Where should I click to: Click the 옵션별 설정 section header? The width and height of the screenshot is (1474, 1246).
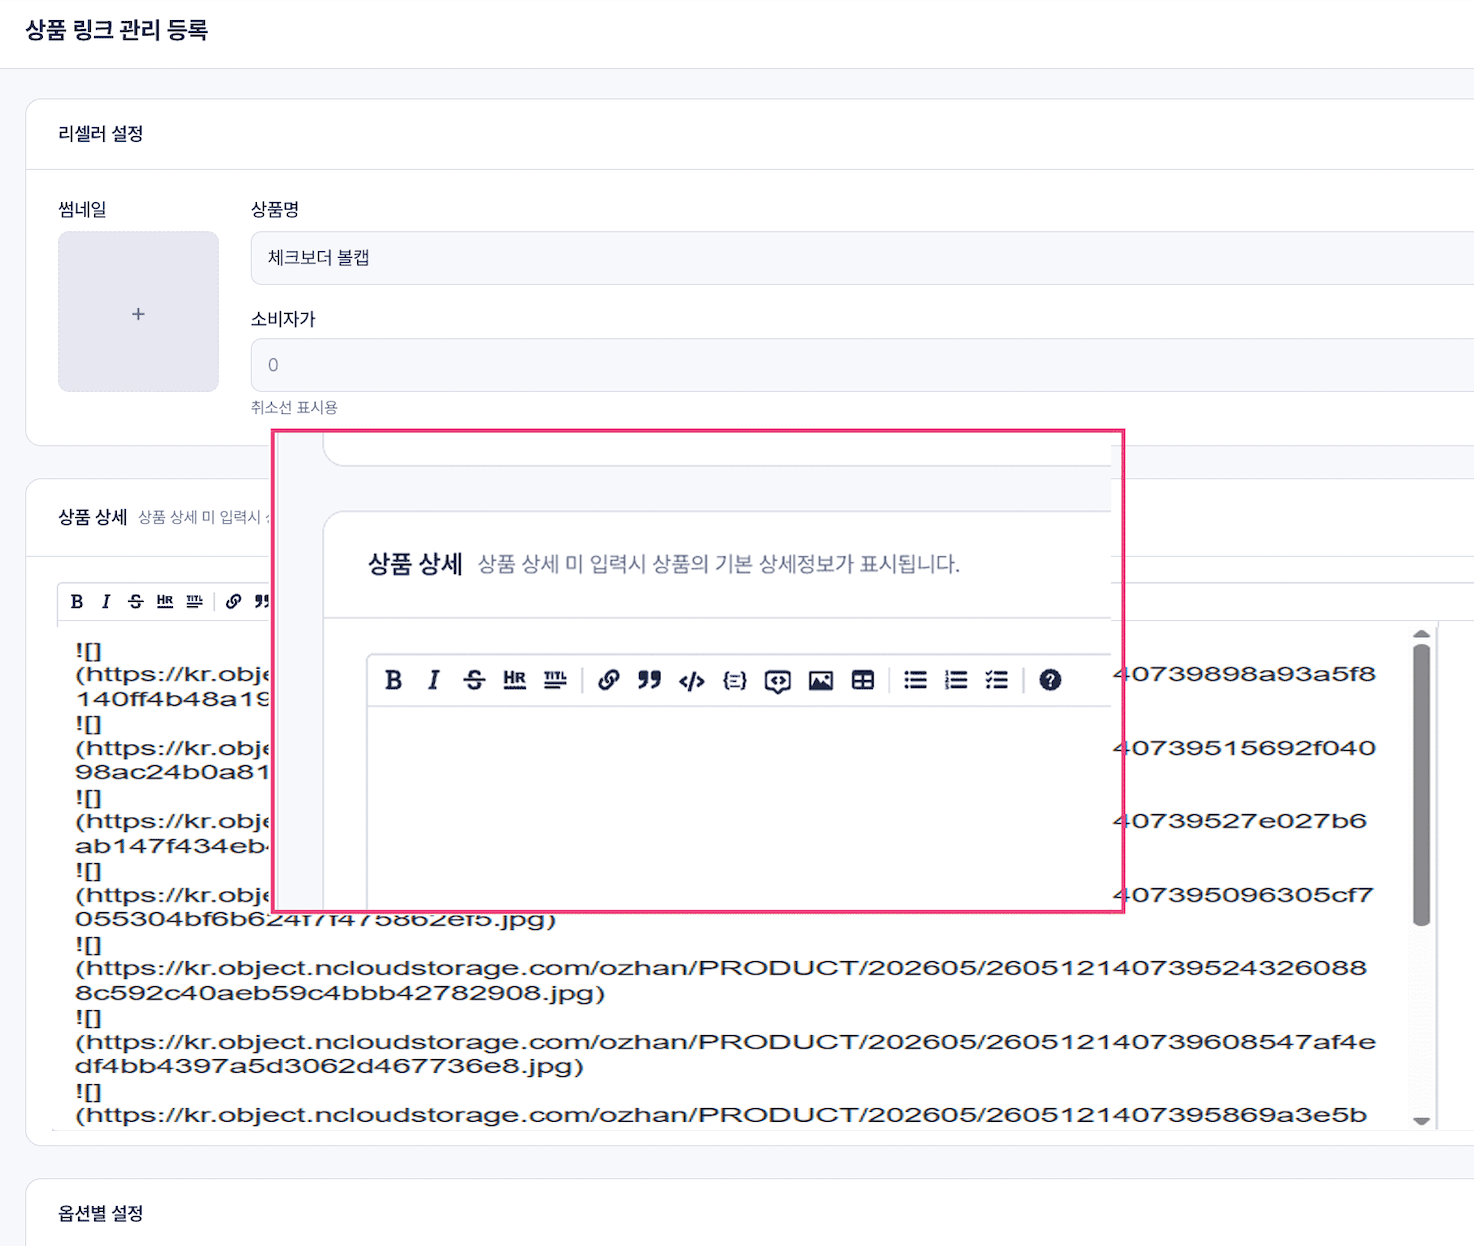(101, 1213)
